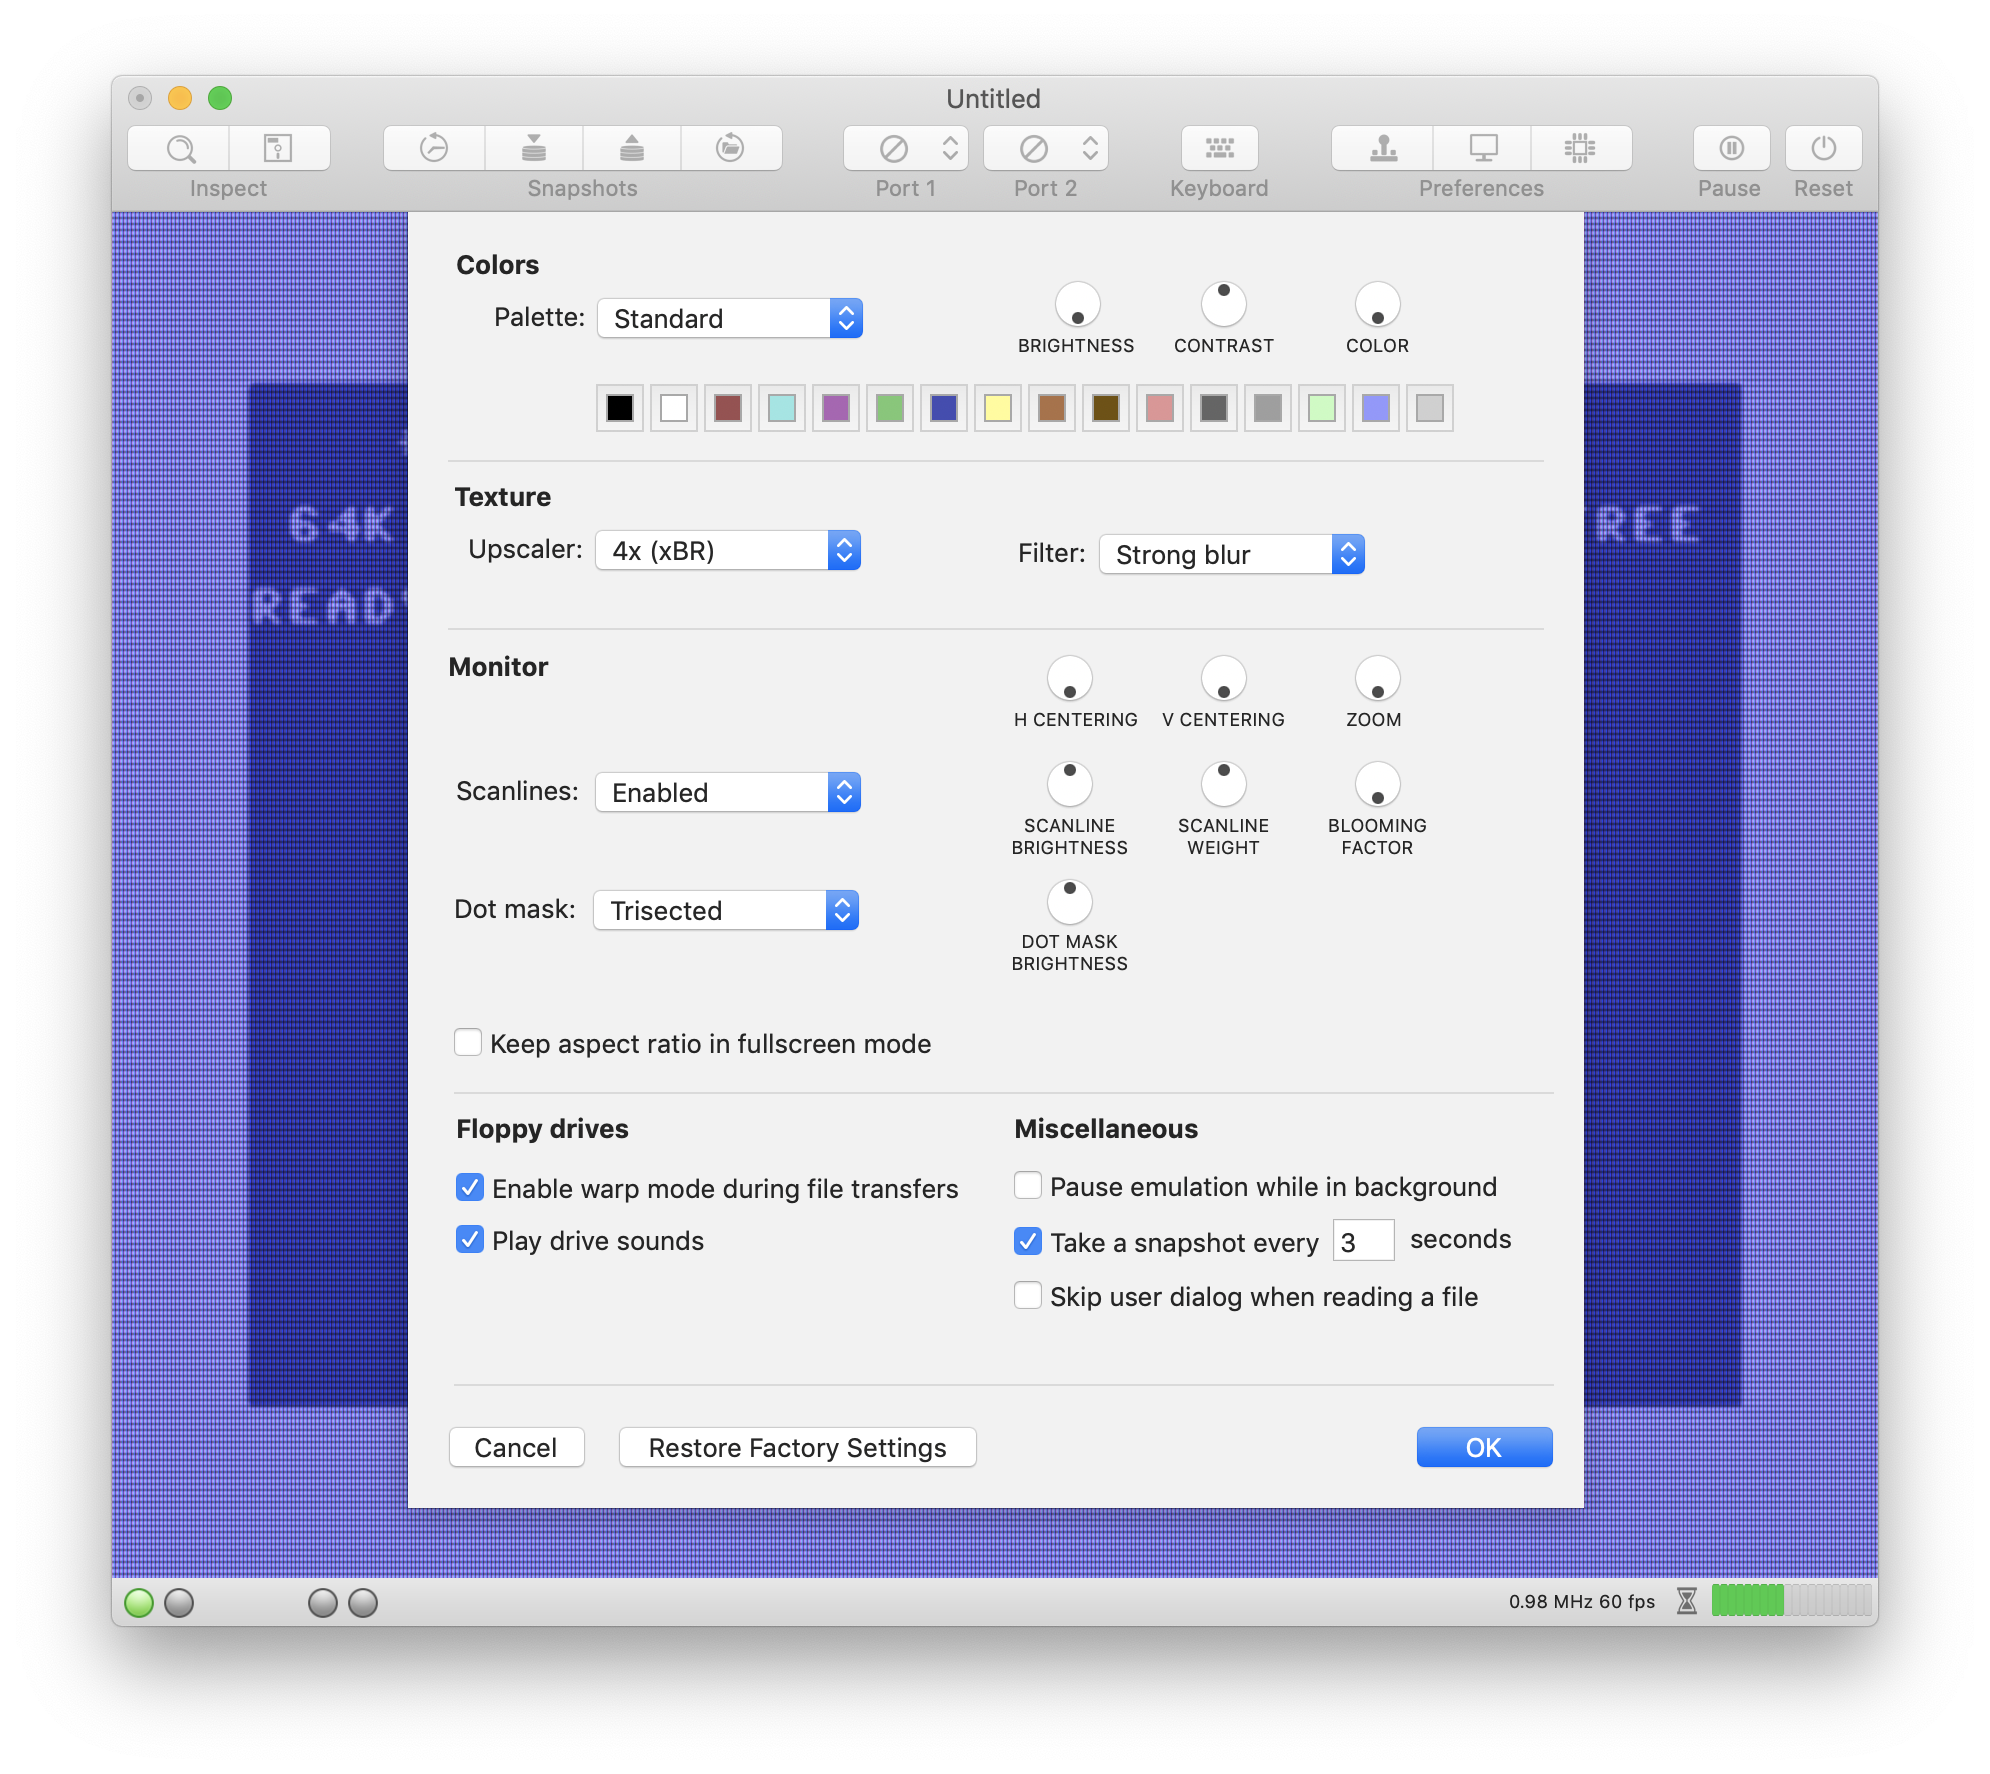
Task: Click the circular-arrow folder Snapshots icon
Action: point(731,149)
